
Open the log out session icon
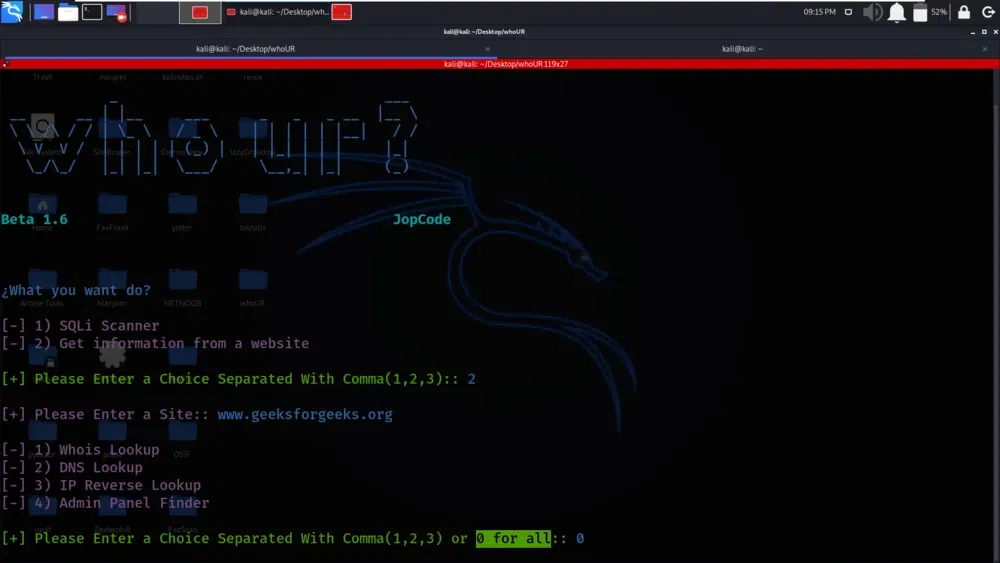pyautogui.click(x=988, y=12)
